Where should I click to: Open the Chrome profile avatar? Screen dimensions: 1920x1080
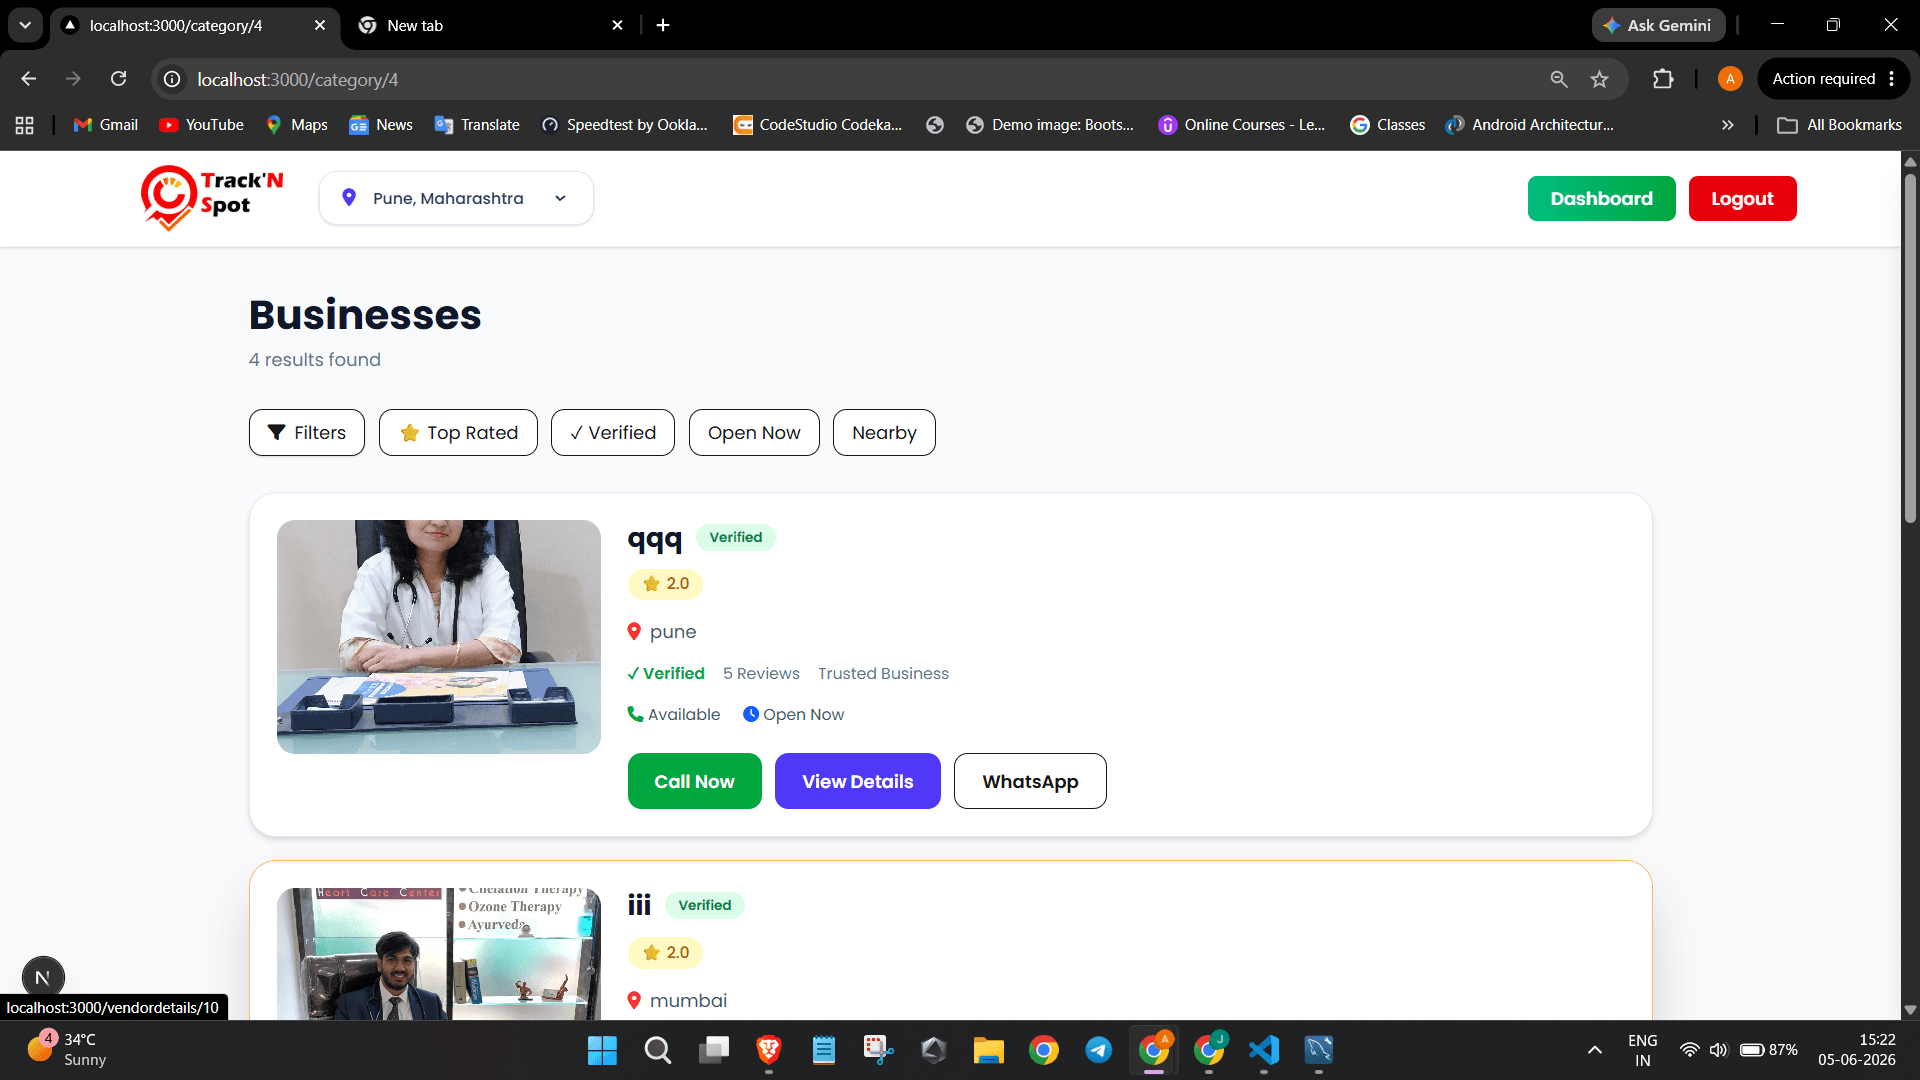click(1730, 79)
